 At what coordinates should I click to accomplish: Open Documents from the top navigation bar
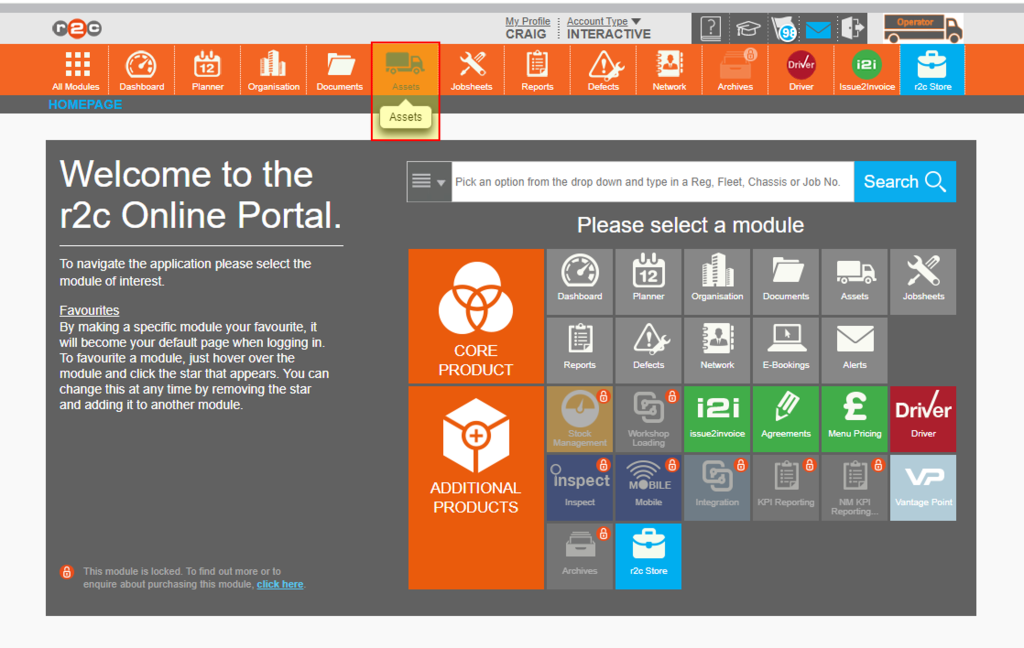(340, 70)
